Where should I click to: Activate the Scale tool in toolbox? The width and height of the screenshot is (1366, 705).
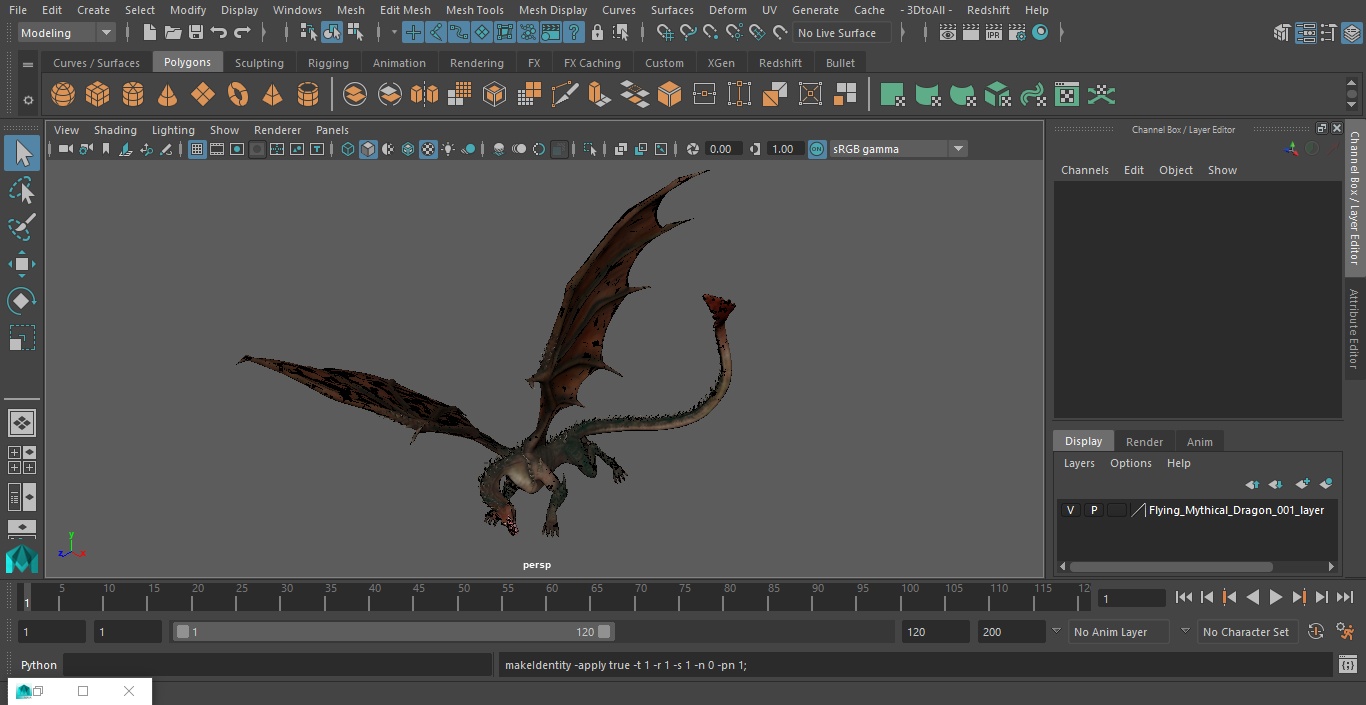[x=22, y=338]
